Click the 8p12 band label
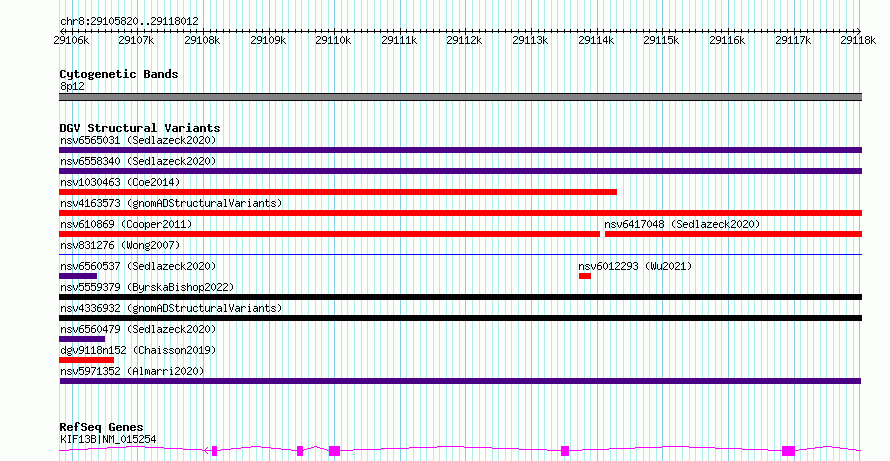The image size is (890, 461). coord(72,87)
